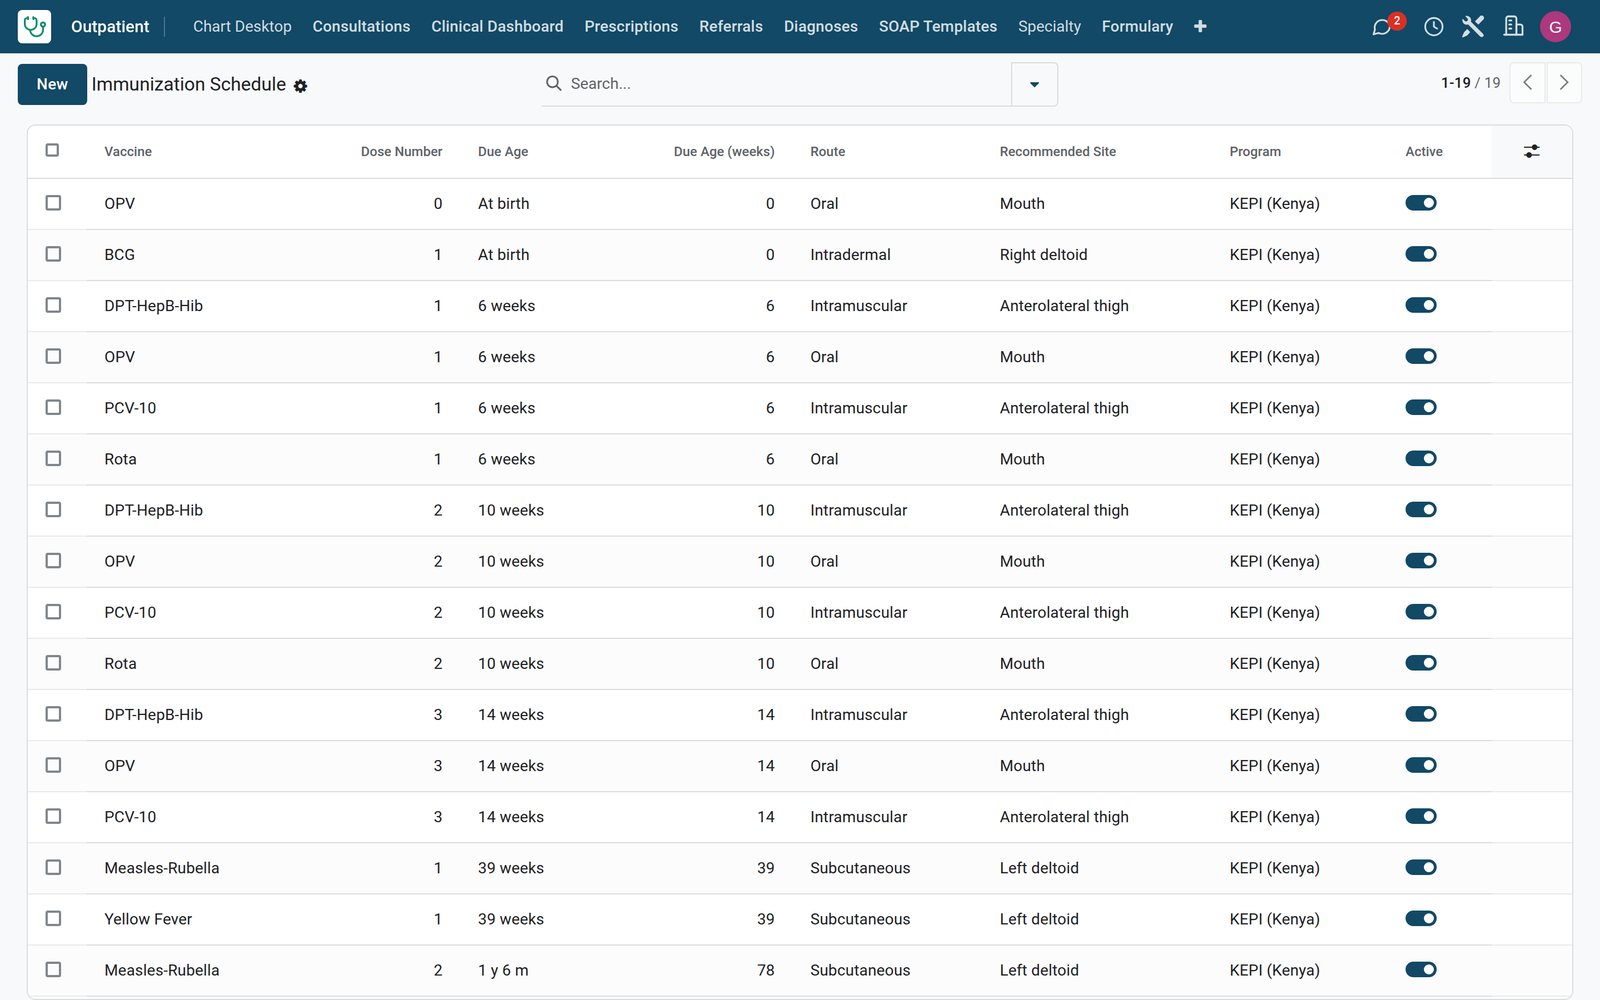
Task: Open the Prescriptions menu
Action: point(631,26)
